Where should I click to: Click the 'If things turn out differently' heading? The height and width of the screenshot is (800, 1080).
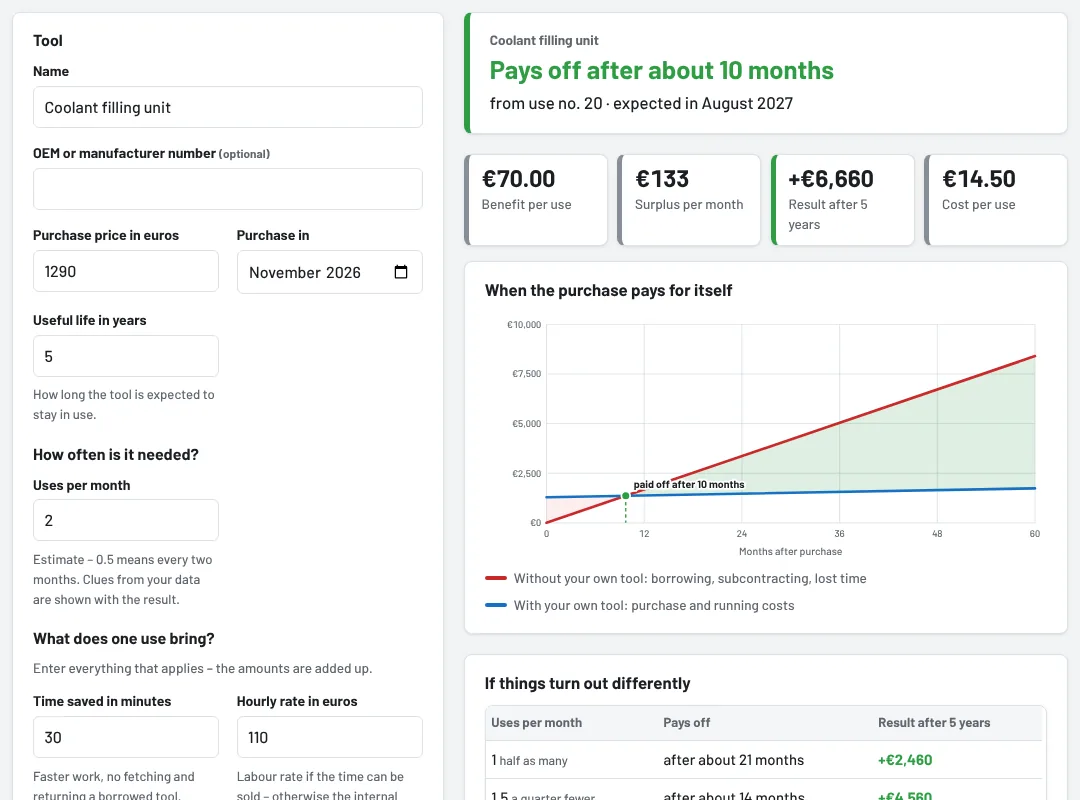coord(588,683)
